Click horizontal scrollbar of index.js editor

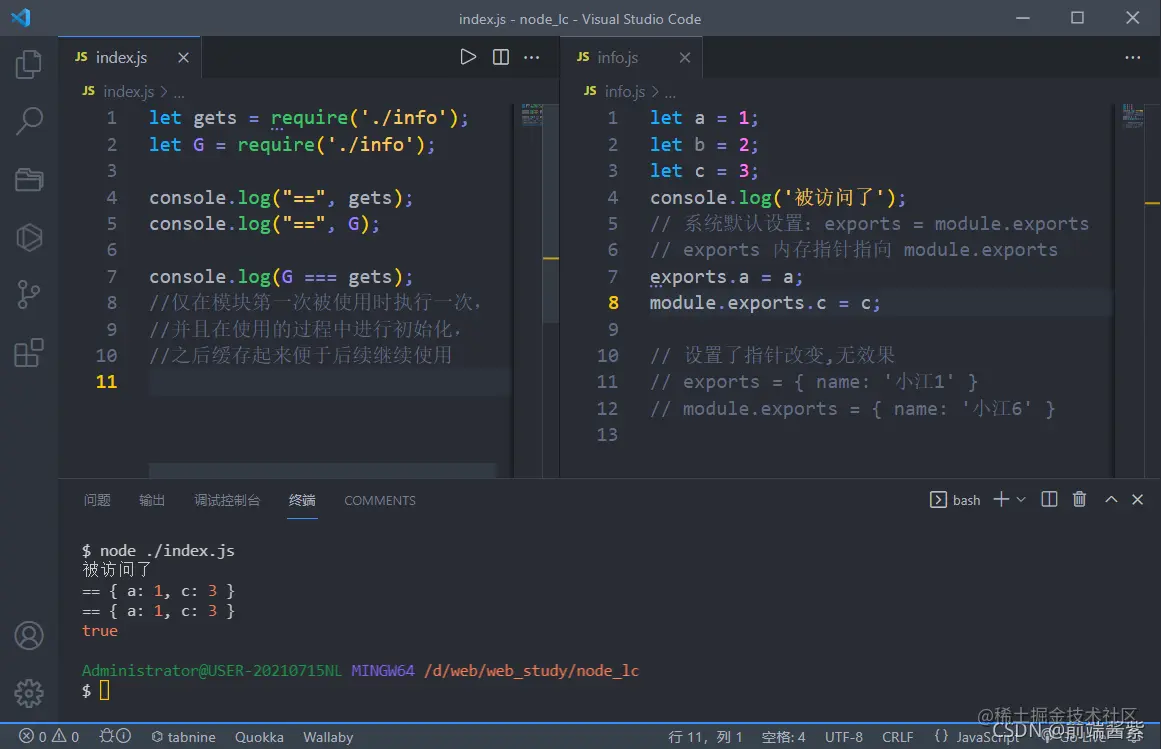click(x=322, y=471)
